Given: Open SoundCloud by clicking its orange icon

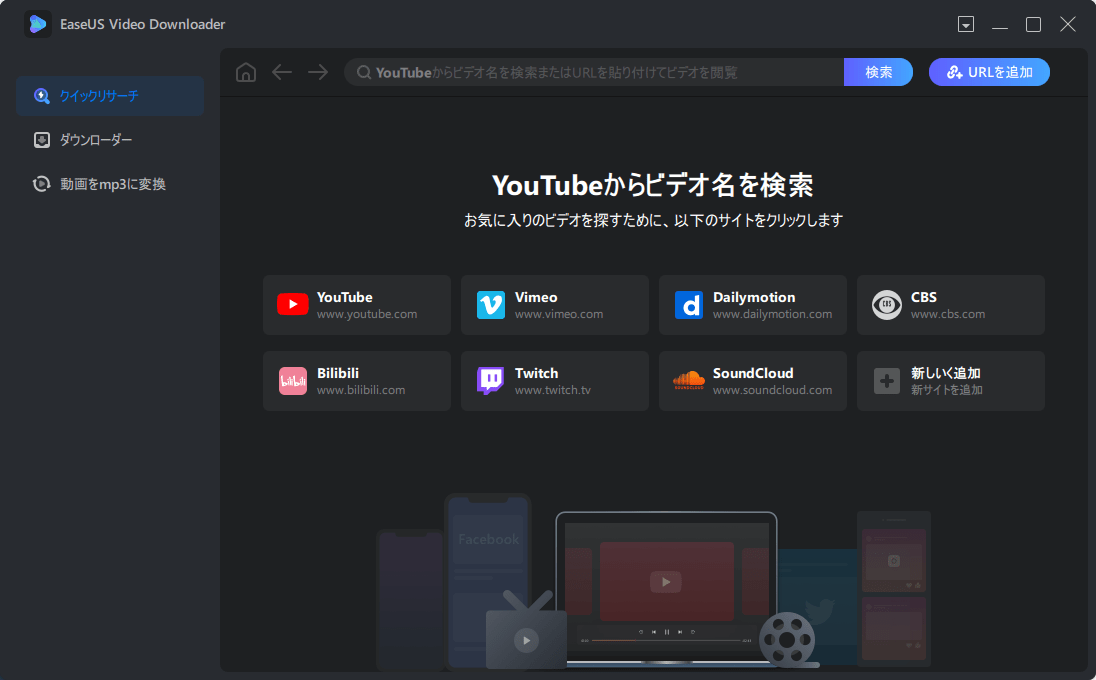Looking at the screenshot, I should 688,380.
